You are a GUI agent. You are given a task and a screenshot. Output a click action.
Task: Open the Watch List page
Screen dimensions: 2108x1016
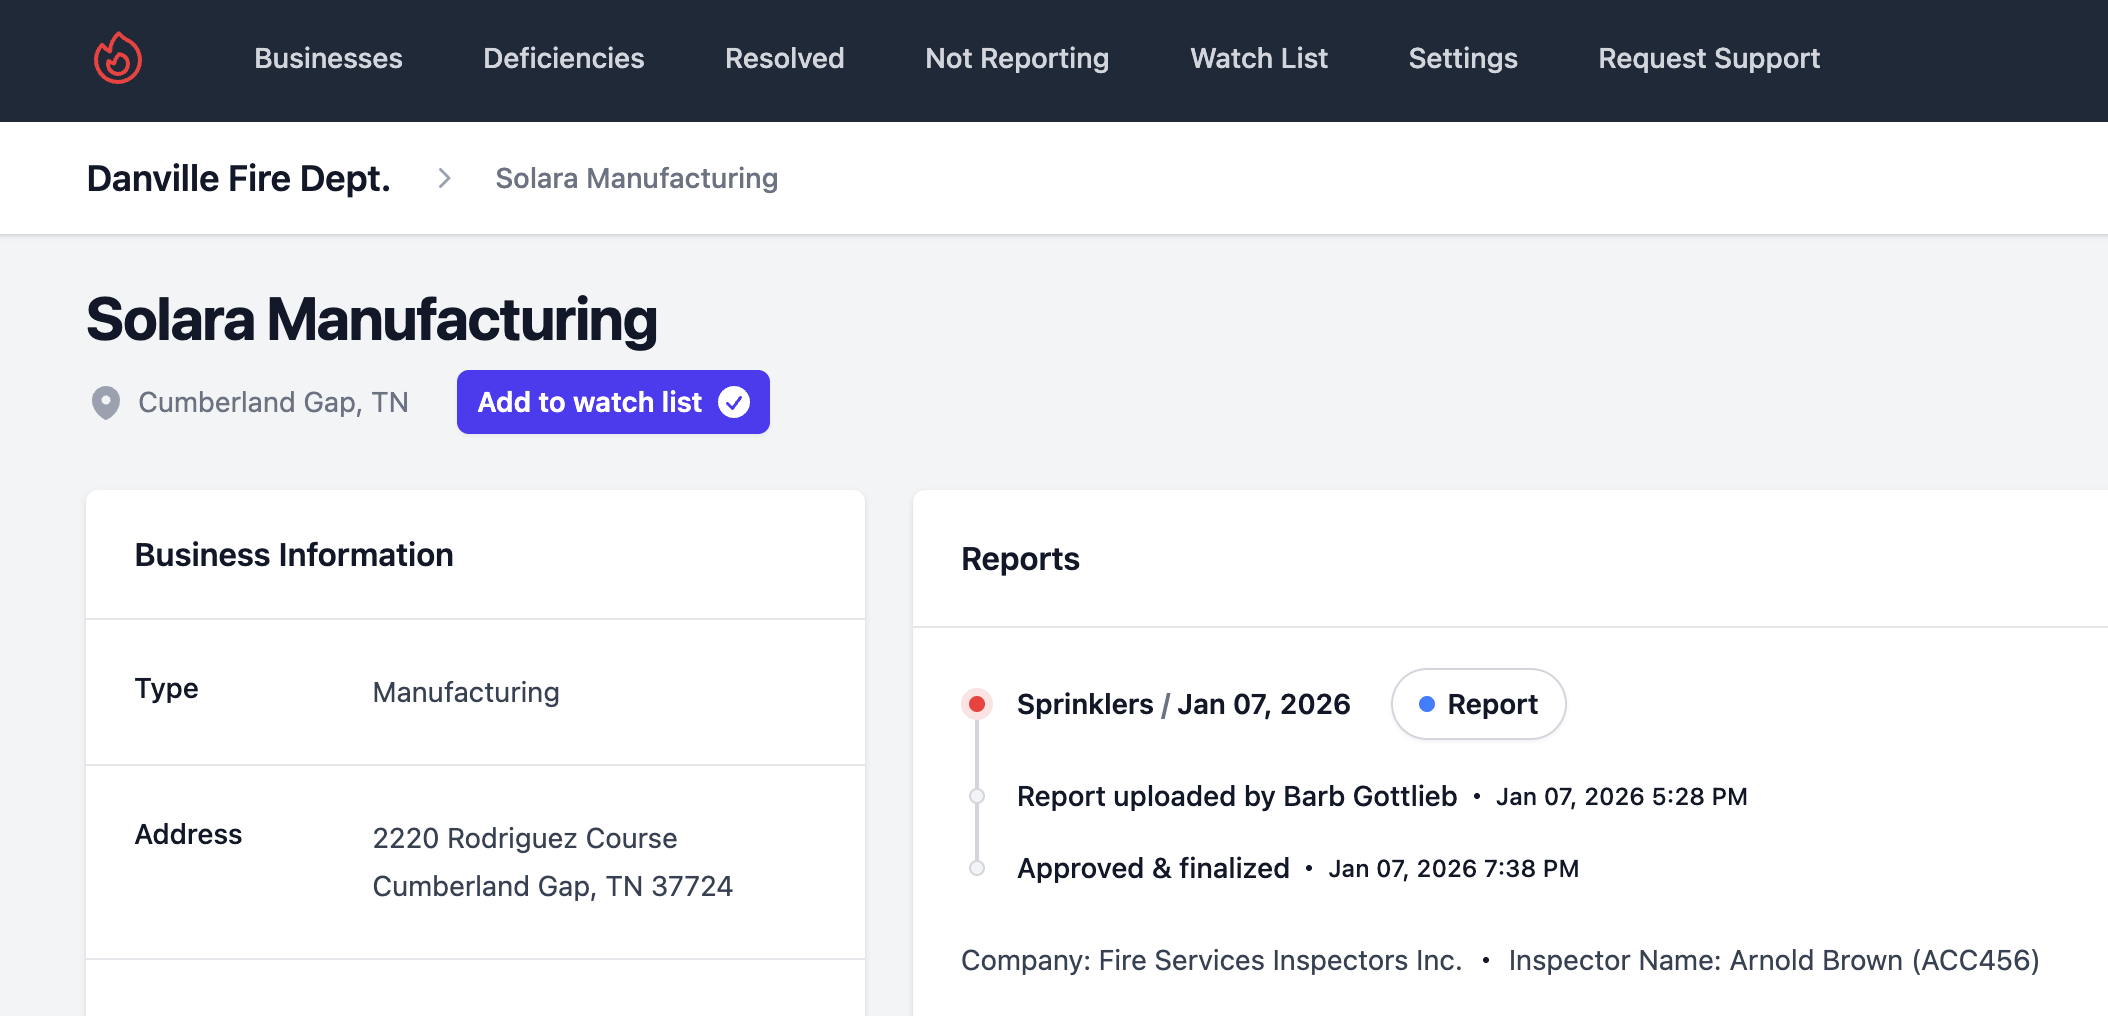pyautogui.click(x=1258, y=58)
